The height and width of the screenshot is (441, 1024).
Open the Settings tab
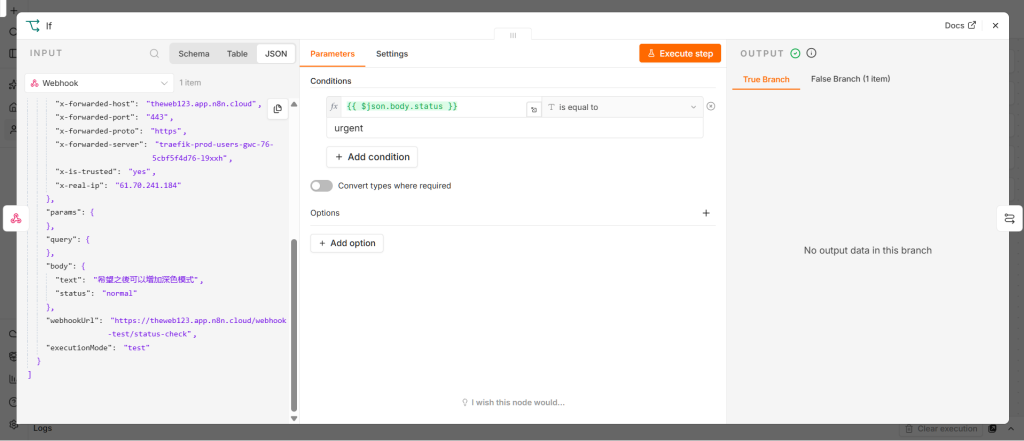click(x=392, y=54)
